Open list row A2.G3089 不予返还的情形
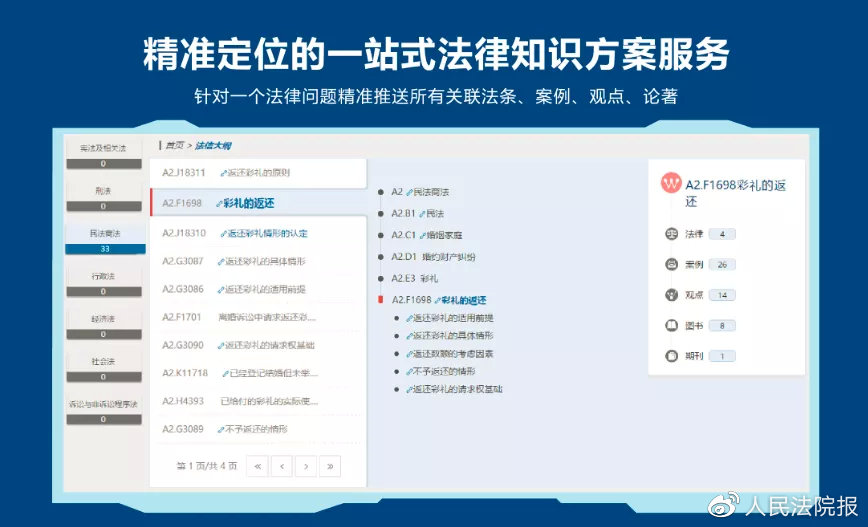 pyautogui.click(x=258, y=429)
